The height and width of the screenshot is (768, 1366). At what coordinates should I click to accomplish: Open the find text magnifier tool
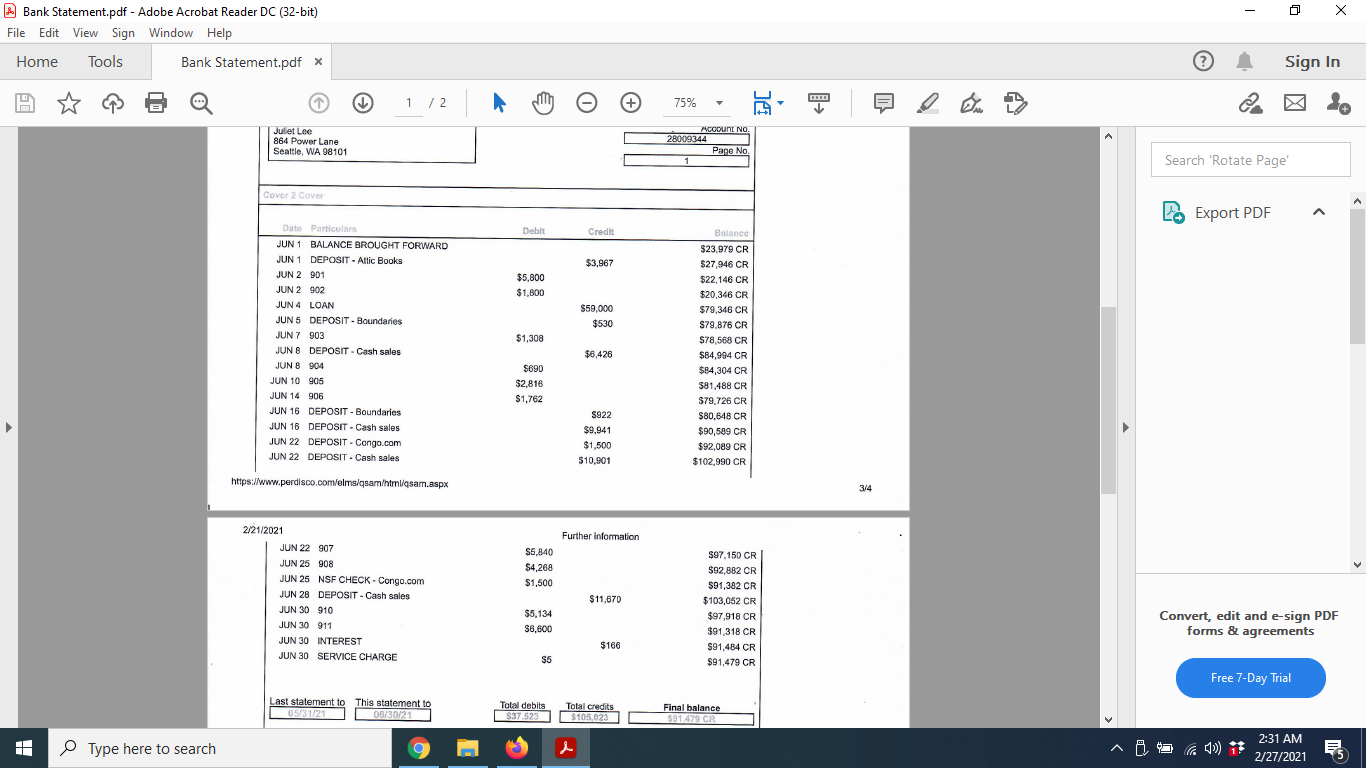coord(200,103)
